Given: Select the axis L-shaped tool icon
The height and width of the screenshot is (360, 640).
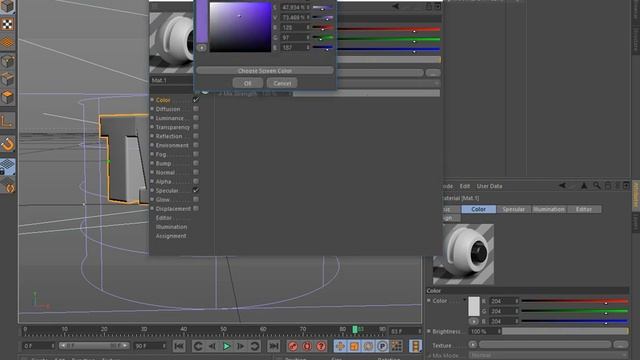Looking at the screenshot, I should [7, 121].
